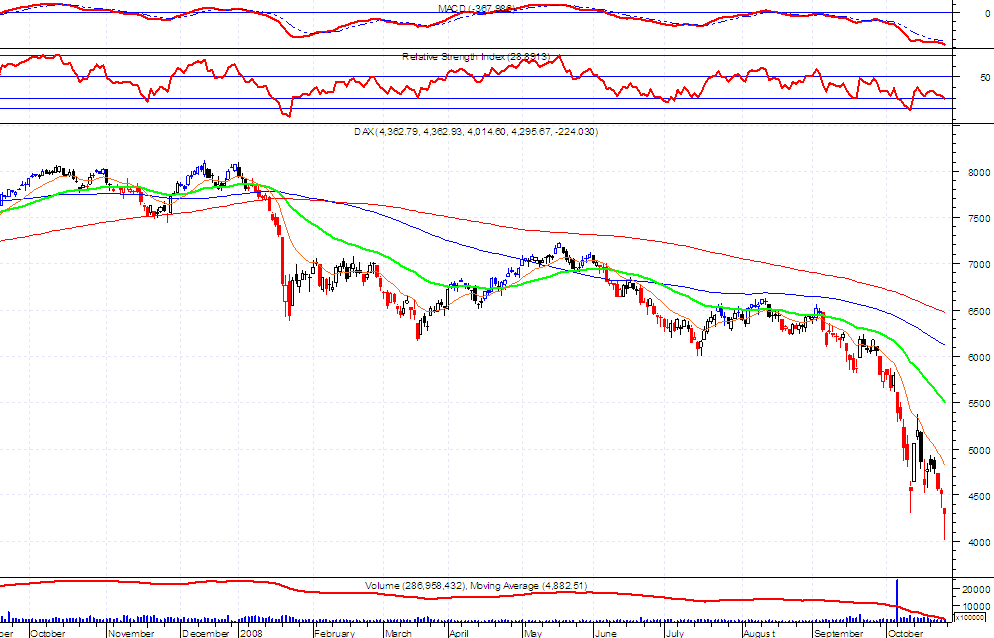The image size is (994, 638).
Task: Click the August month label
Action: [x=759, y=633]
